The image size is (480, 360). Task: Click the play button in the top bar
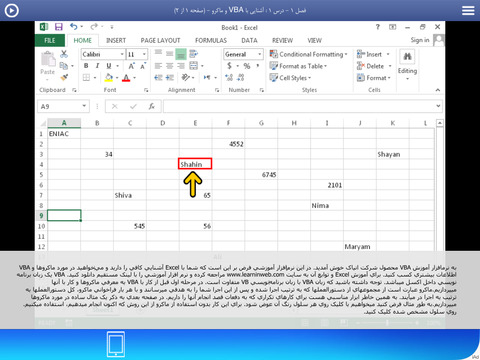[x=12, y=11]
